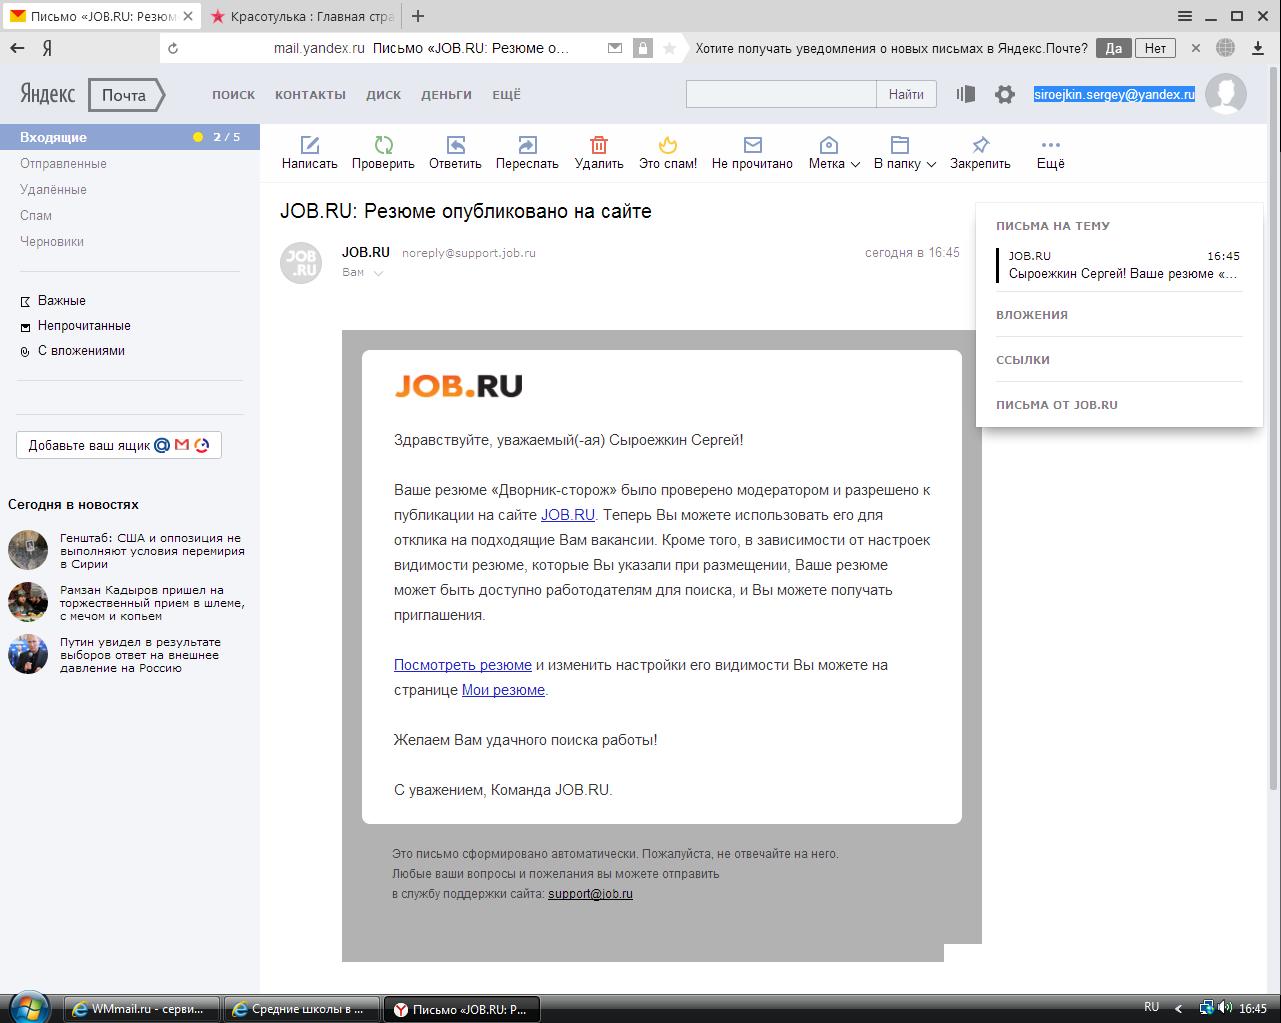The width and height of the screenshot is (1281, 1023).
Task: Open the ДЕНЬГИ menu item
Action: pos(446,95)
